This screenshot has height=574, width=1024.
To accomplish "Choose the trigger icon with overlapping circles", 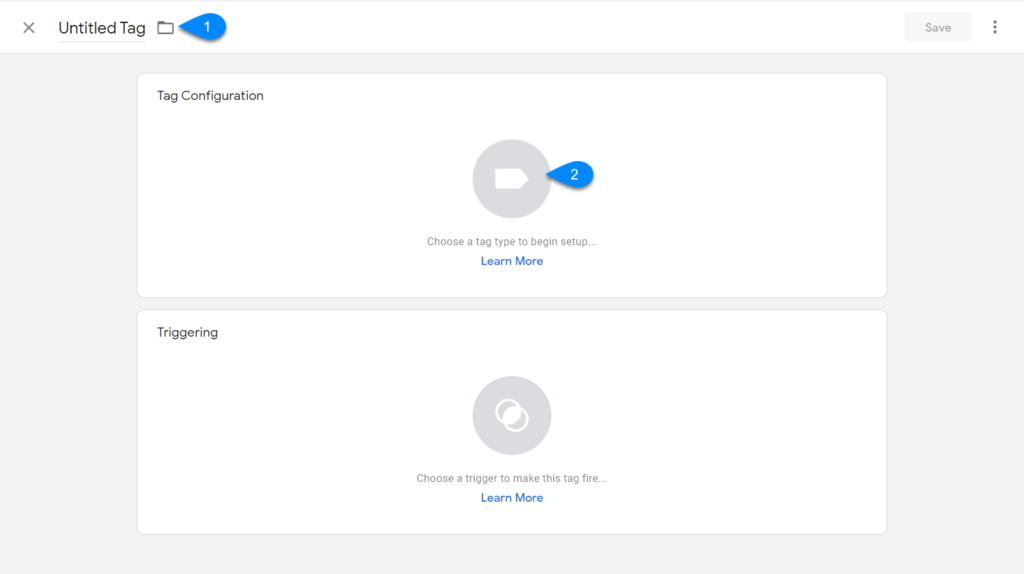I will [x=511, y=415].
